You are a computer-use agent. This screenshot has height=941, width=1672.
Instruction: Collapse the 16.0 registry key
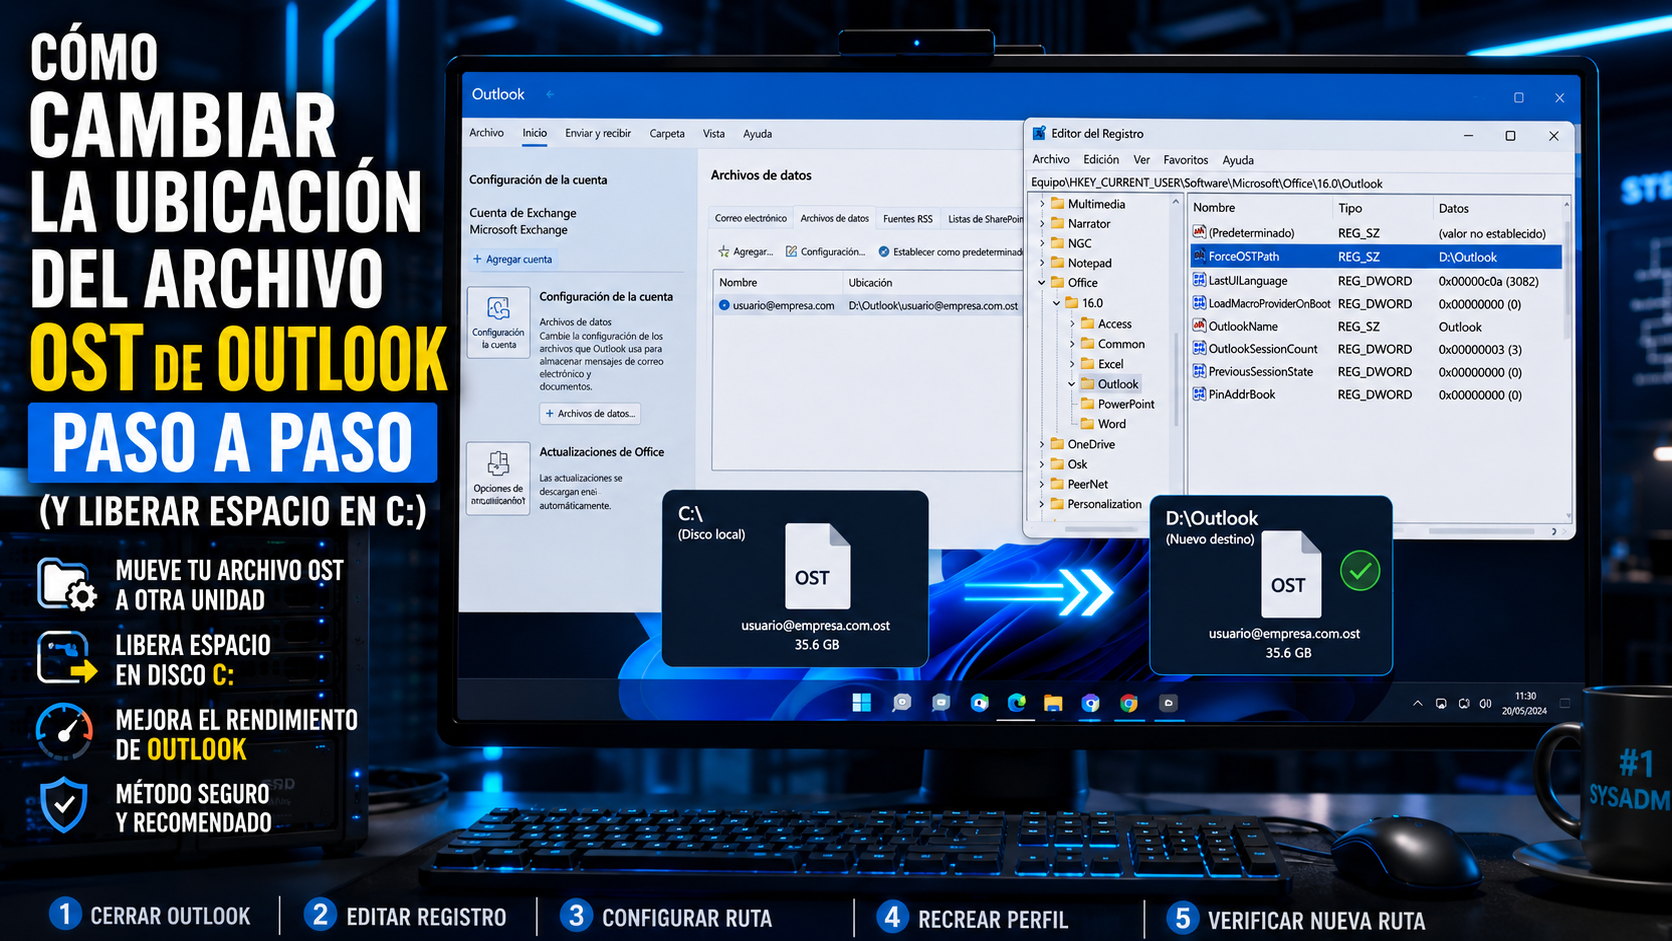(x=1057, y=303)
